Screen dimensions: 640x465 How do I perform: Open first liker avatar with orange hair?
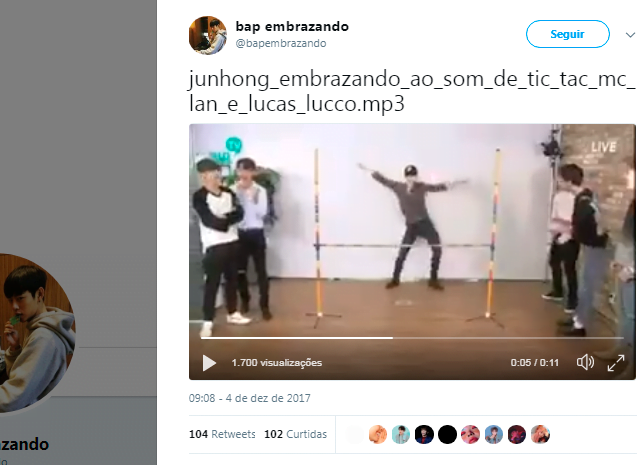378,434
